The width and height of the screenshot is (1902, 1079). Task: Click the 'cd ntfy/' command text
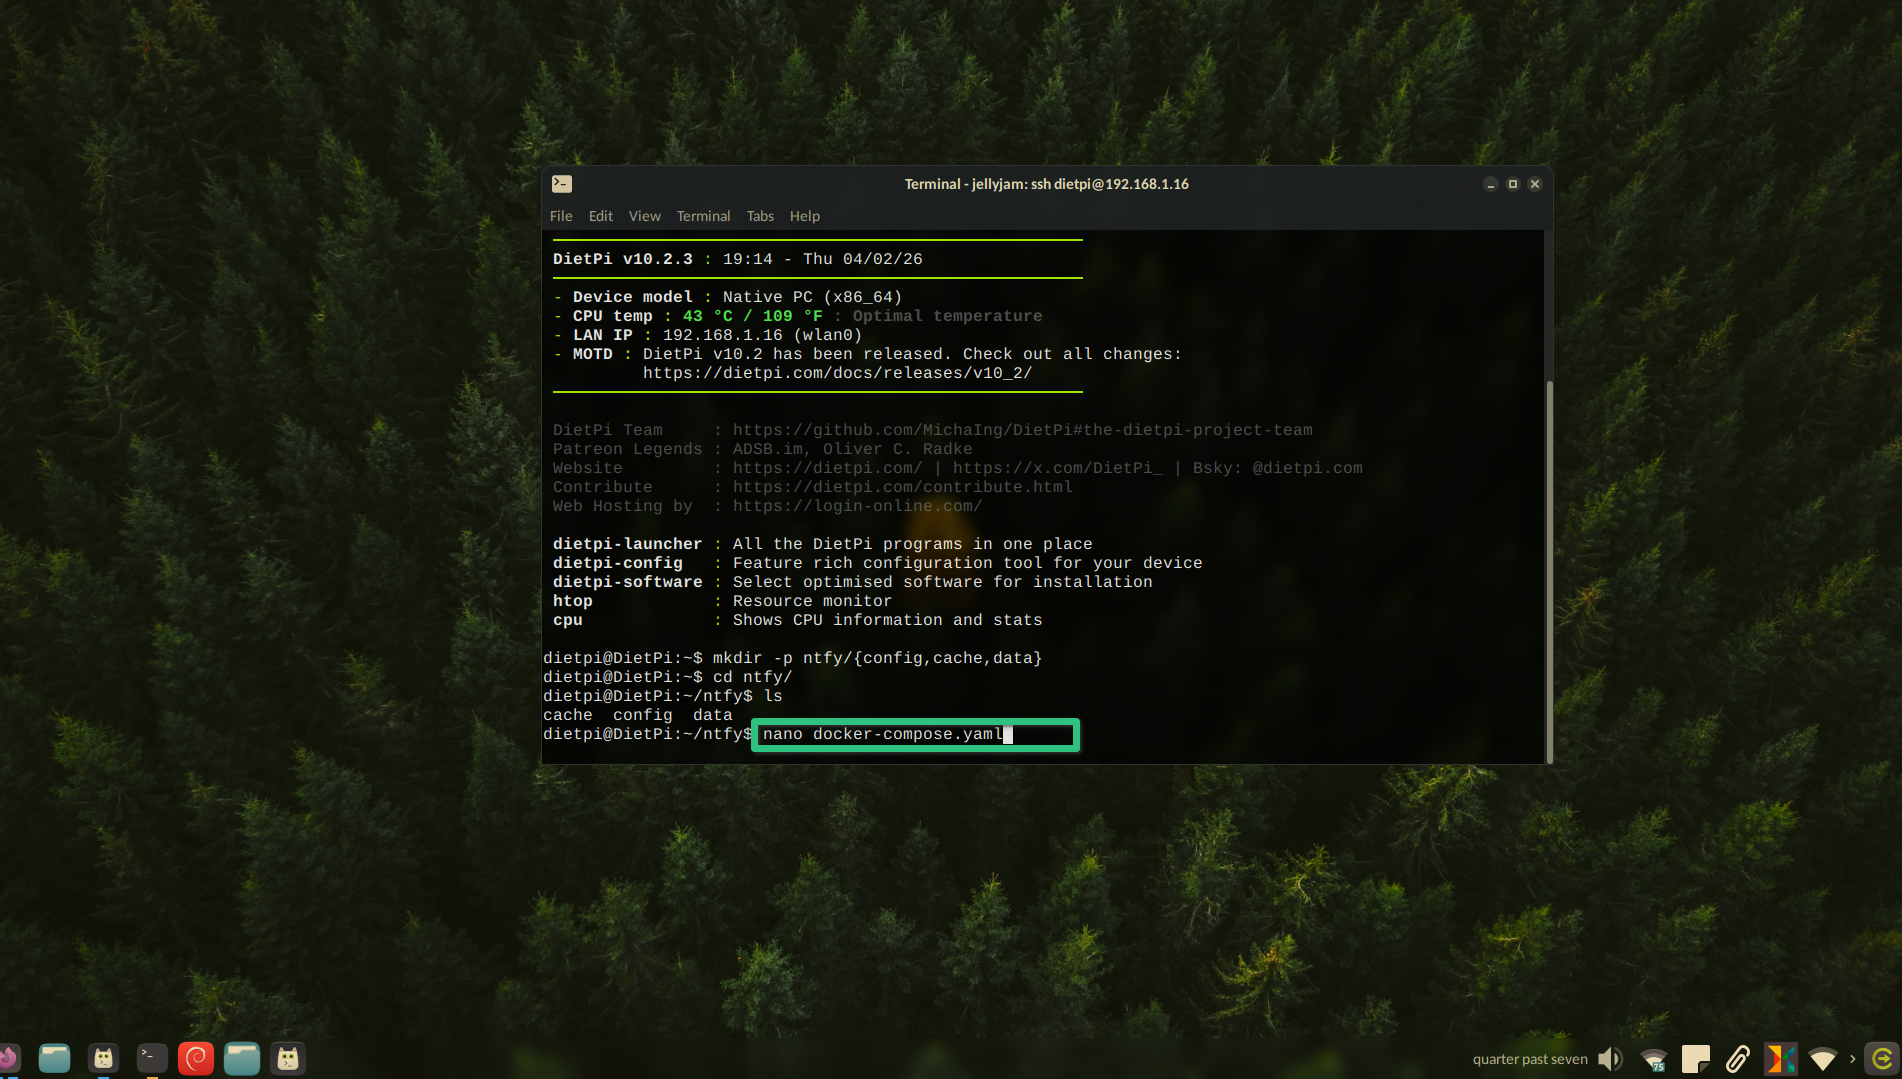click(x=752, y=677)
